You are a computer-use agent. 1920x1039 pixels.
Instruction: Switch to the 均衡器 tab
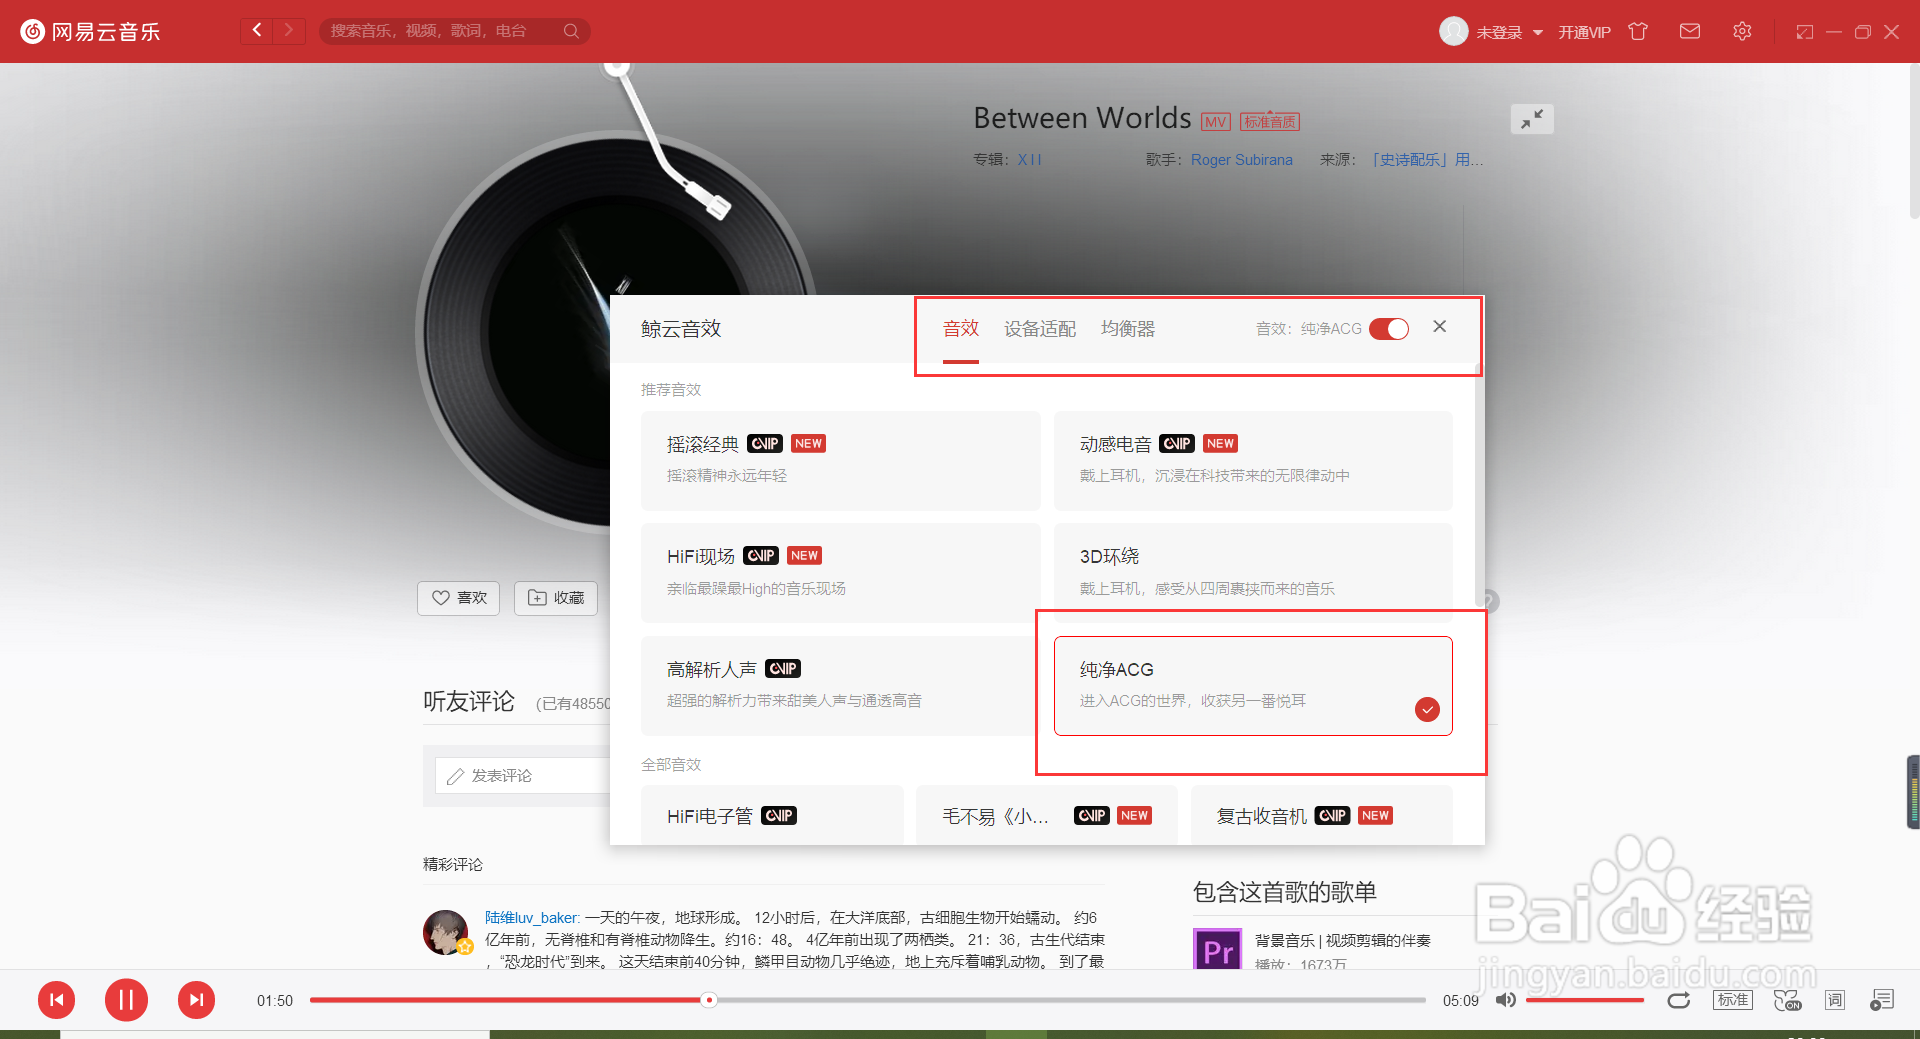(1128, 329)
